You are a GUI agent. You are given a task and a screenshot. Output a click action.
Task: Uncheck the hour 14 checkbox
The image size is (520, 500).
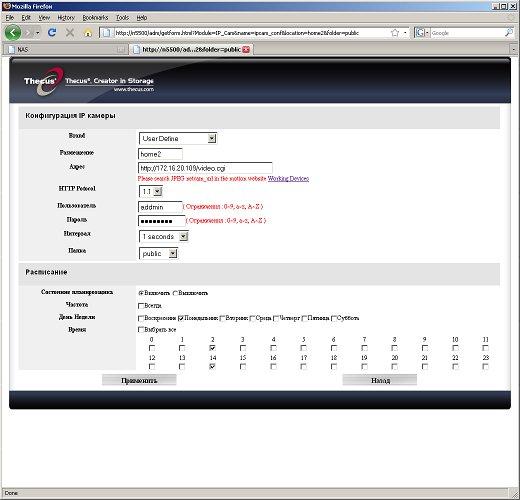coord(212,367)
